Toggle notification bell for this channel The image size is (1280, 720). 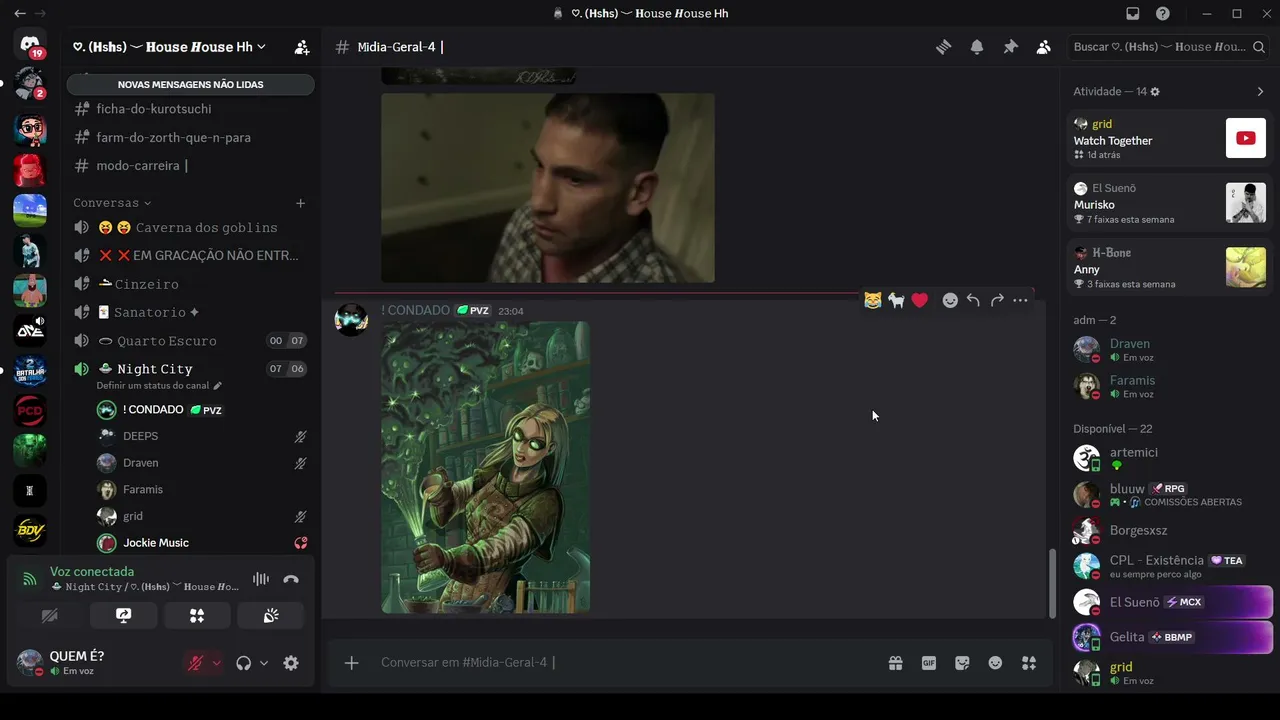coord(977,47)
